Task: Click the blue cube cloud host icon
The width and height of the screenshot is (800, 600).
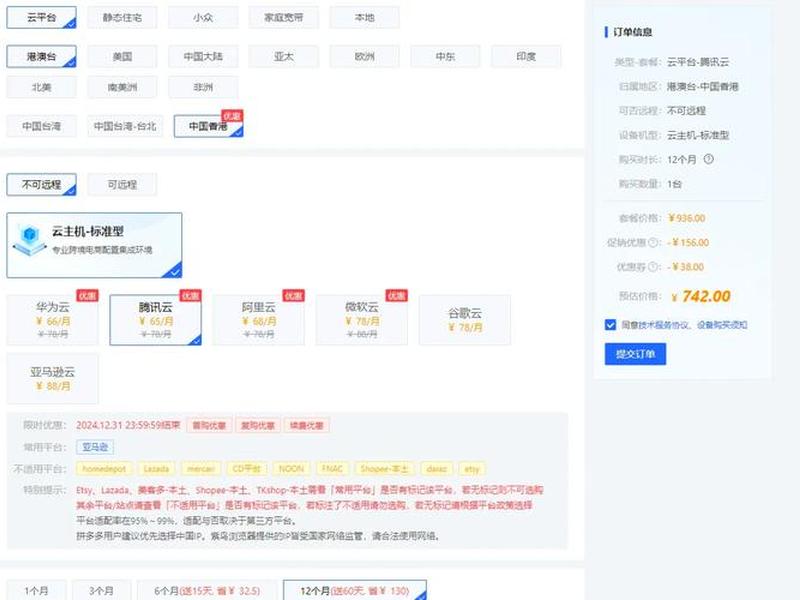Action: (x=30, y=240)
